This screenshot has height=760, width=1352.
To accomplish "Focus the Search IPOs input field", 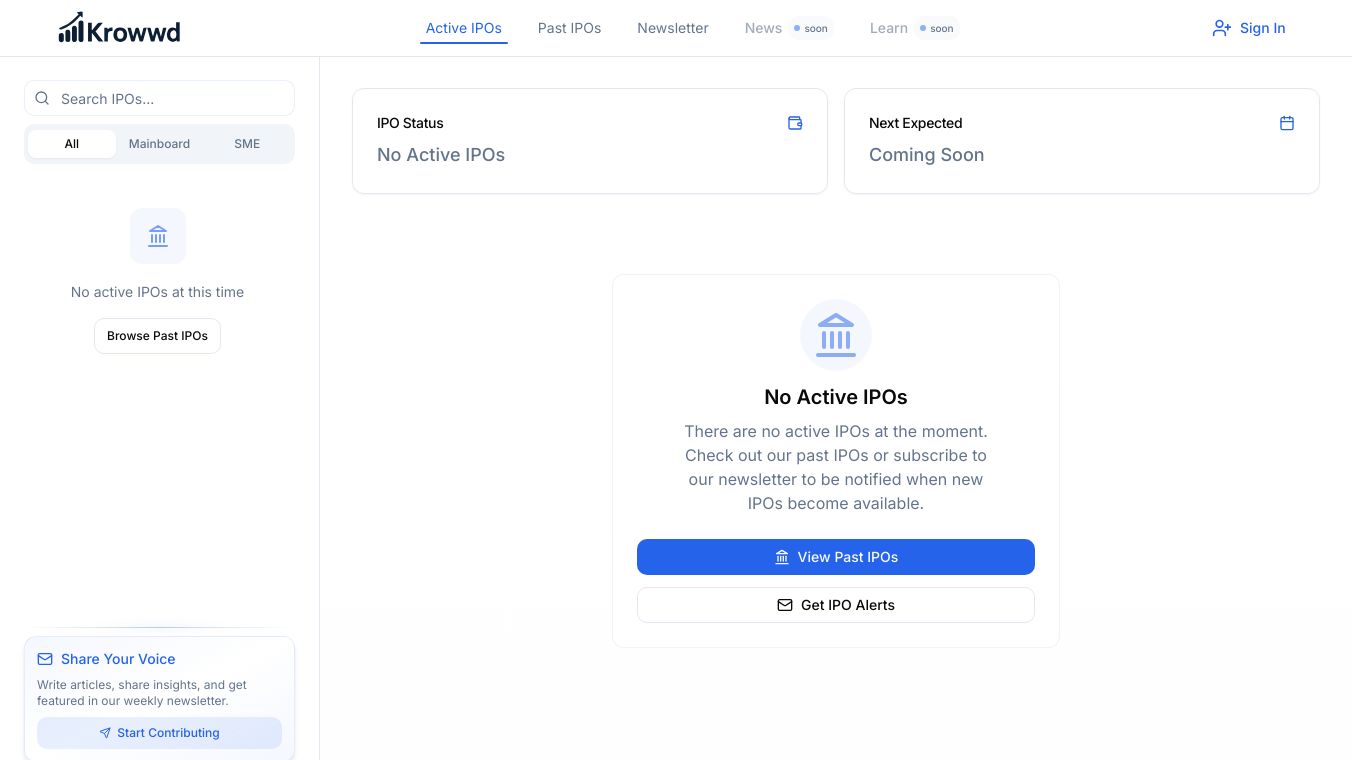I will click(x=170, y=99).
